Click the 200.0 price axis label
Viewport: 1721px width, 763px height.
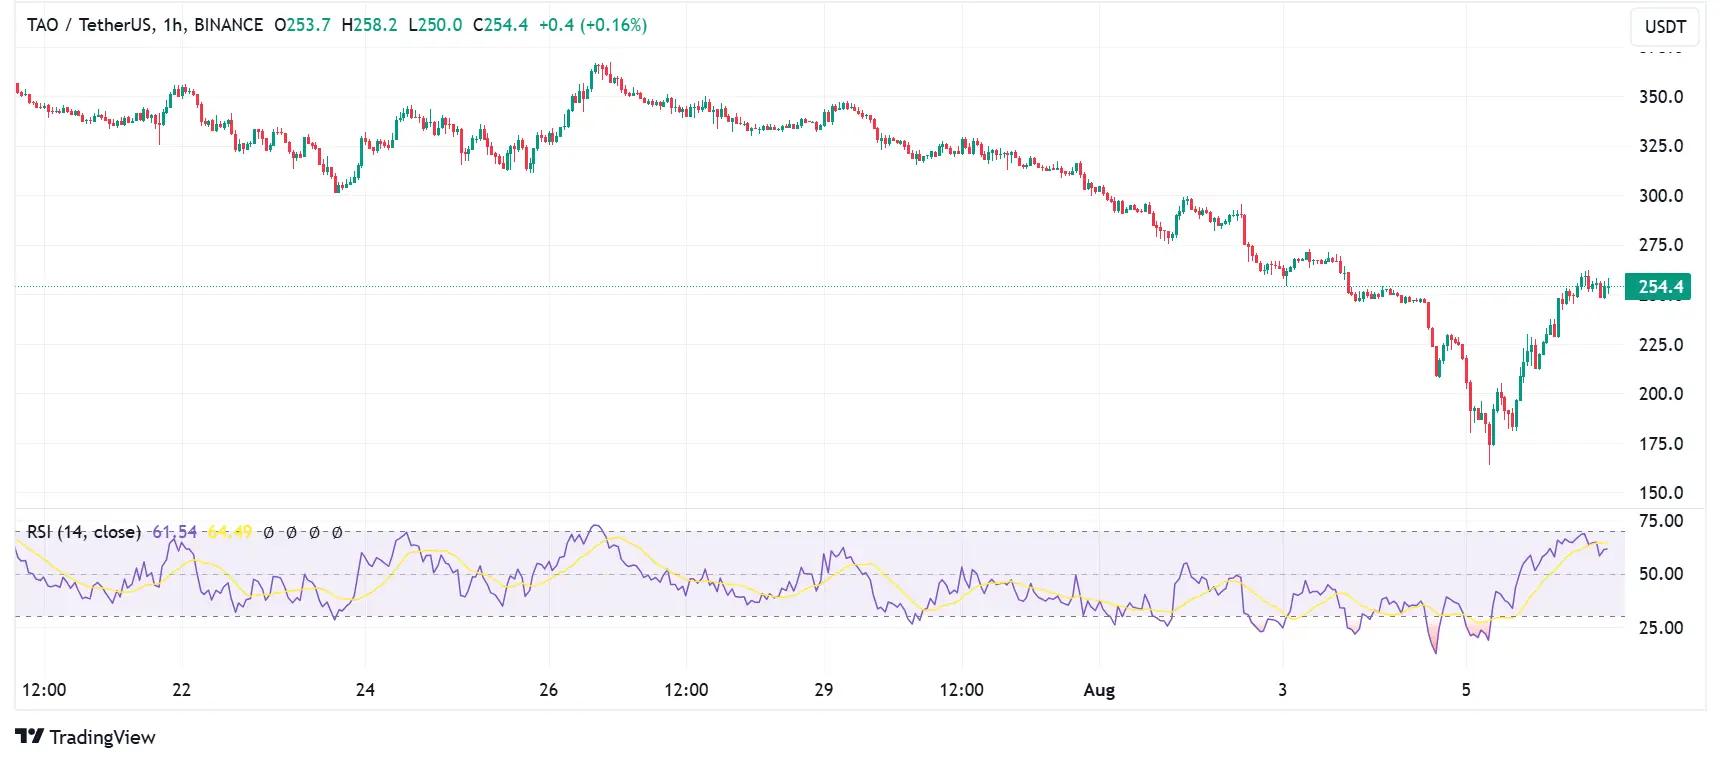[1660, 394]
